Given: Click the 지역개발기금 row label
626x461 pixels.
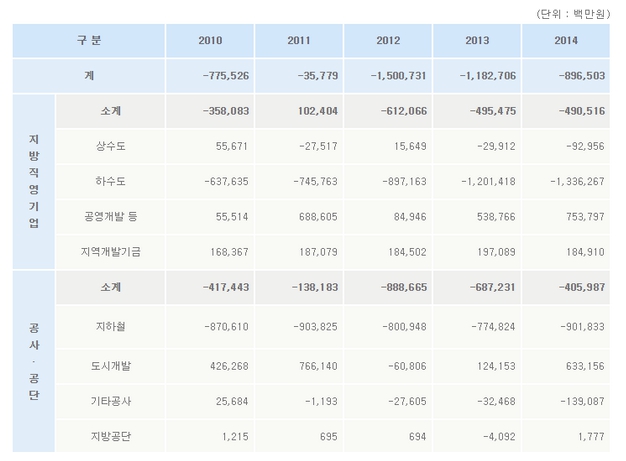Looking at the screenshot, I should [111, 252].
